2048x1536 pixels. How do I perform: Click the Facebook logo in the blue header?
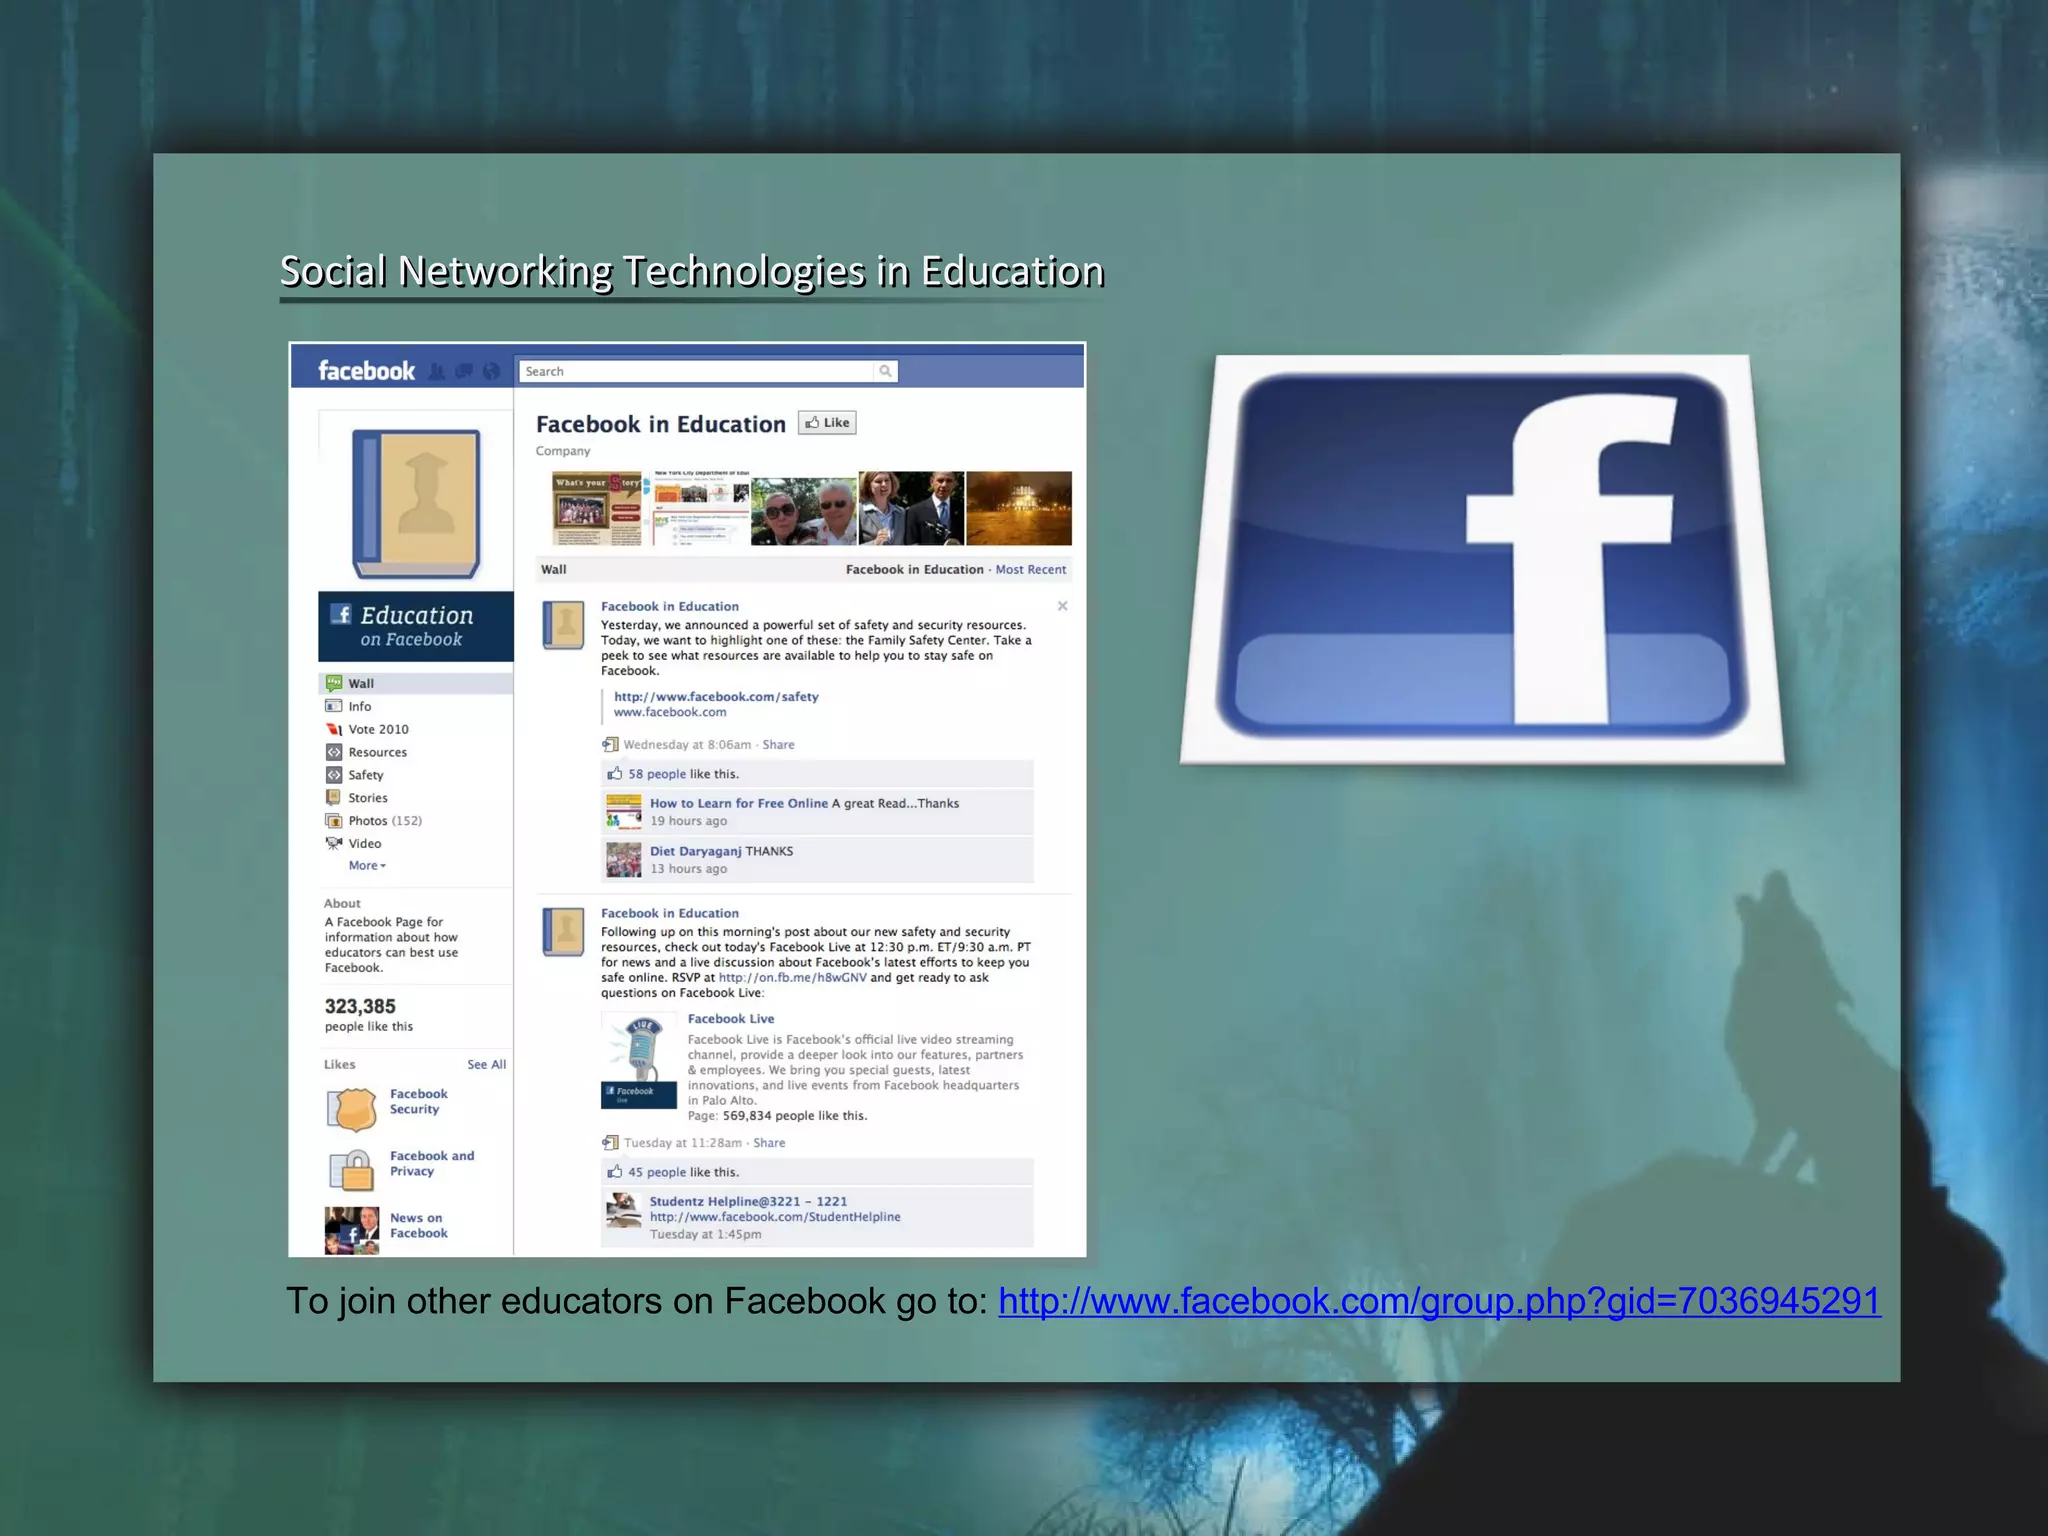(x=366, y=371)
